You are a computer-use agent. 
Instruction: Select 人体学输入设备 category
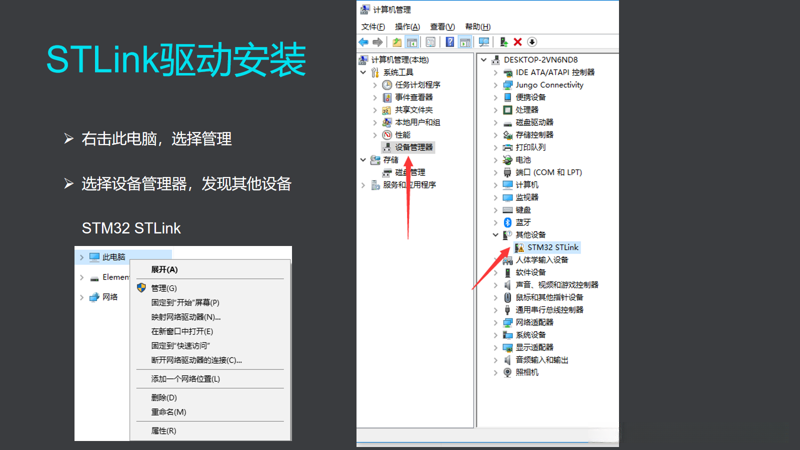542,260
